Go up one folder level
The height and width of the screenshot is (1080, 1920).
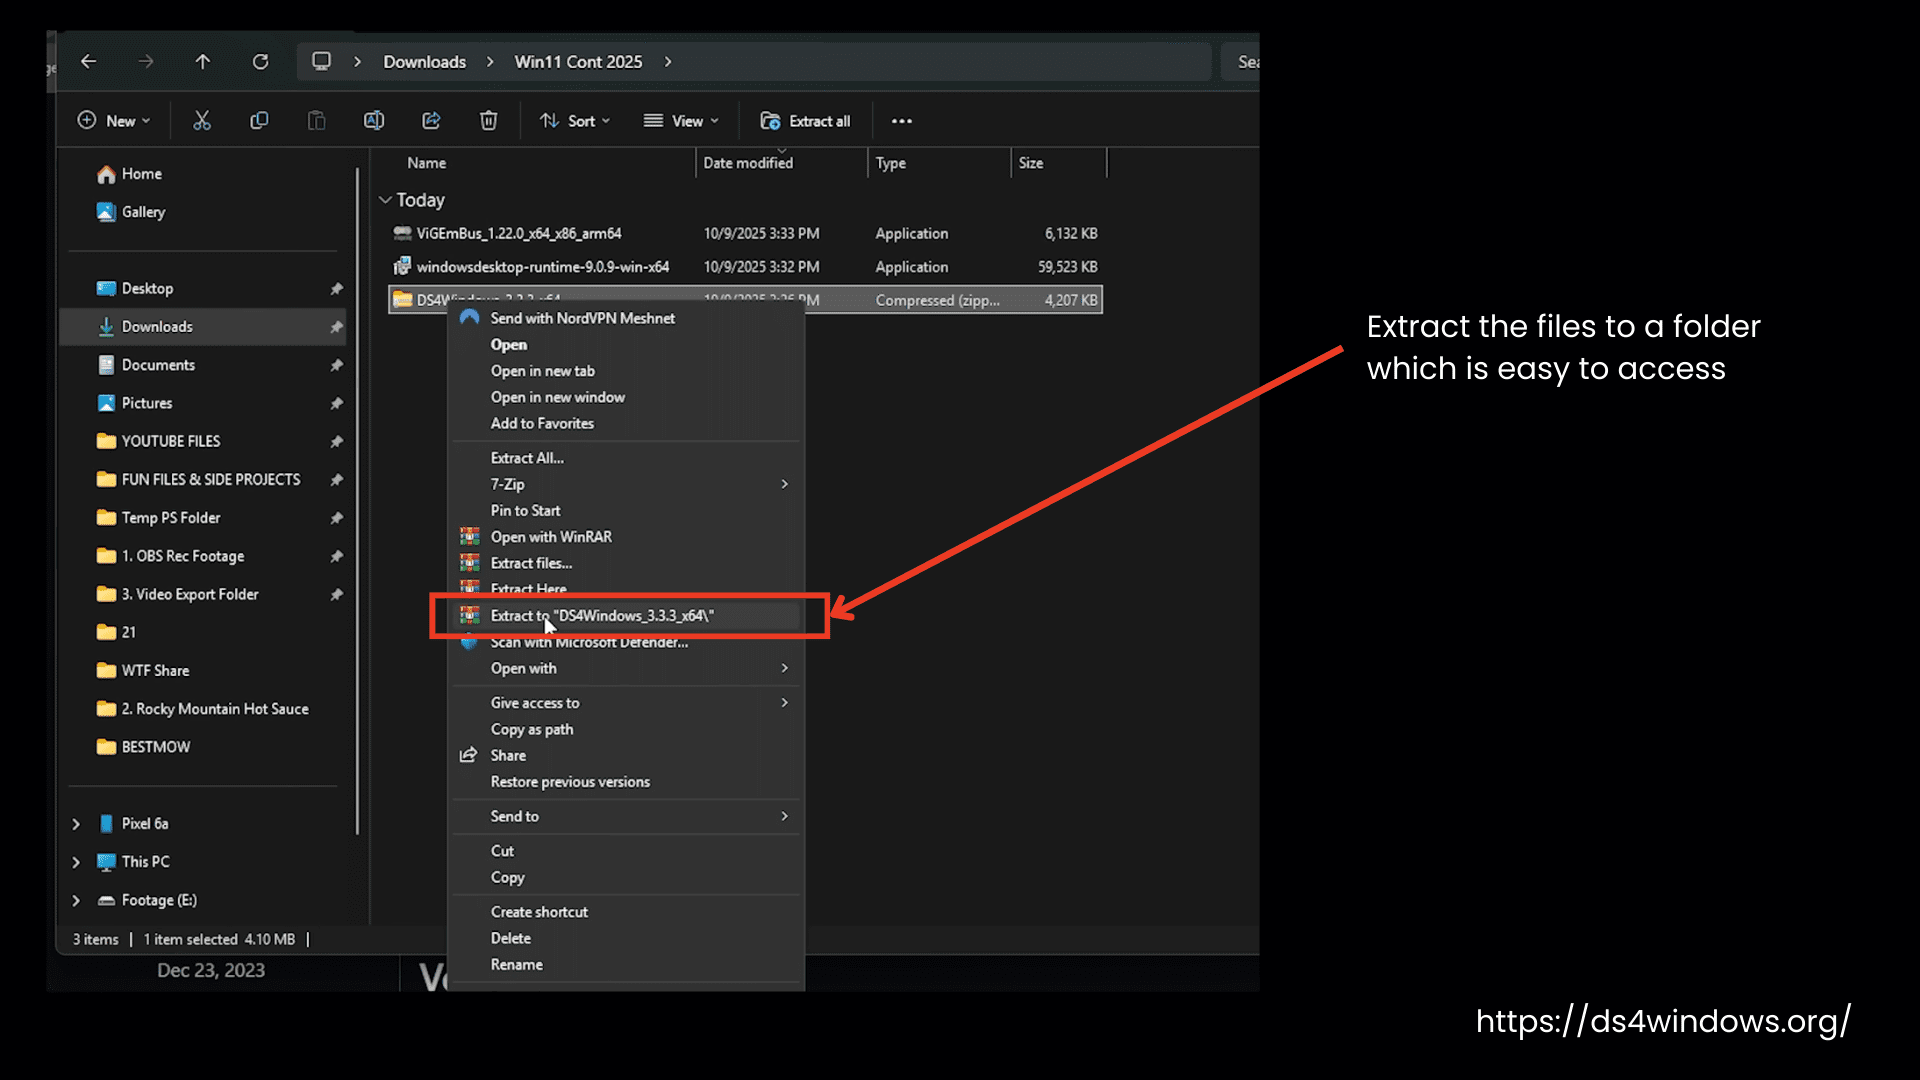click(x=203, y=62)
